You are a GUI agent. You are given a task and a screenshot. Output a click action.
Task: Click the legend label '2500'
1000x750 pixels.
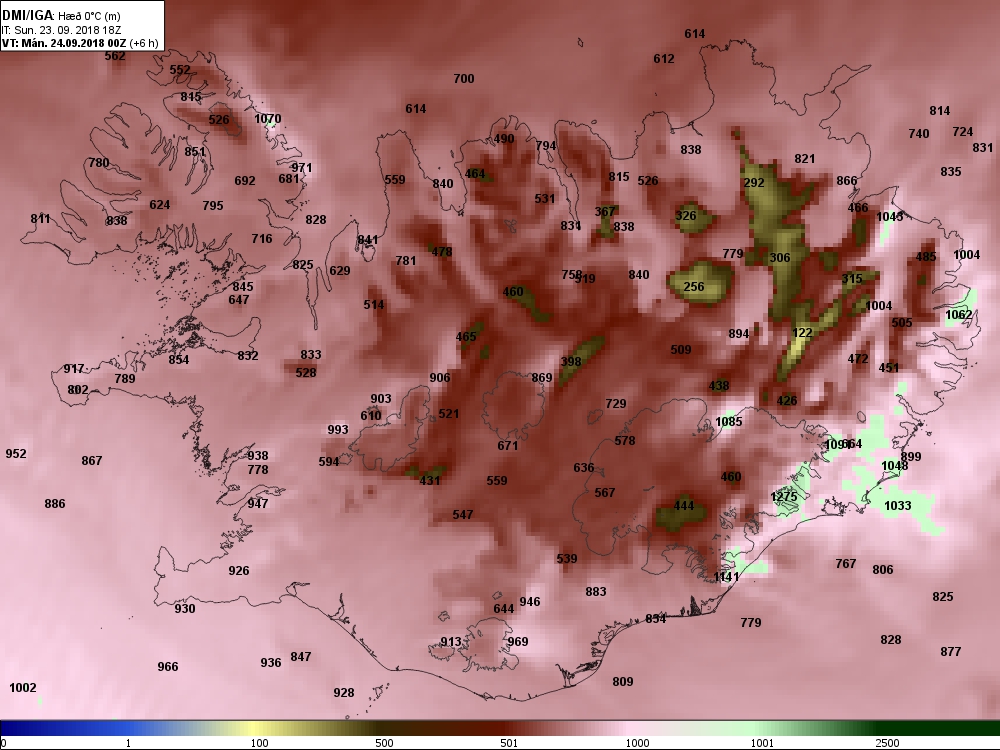point(887,743)
